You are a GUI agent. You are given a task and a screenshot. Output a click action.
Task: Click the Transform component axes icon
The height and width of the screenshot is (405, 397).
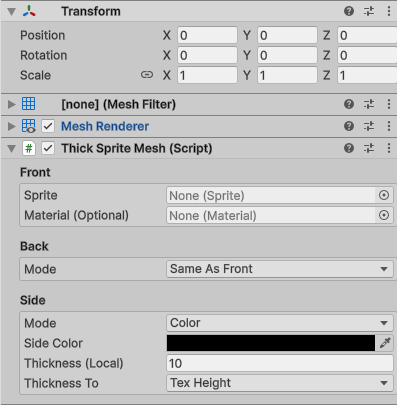click(x=29, y=11)
